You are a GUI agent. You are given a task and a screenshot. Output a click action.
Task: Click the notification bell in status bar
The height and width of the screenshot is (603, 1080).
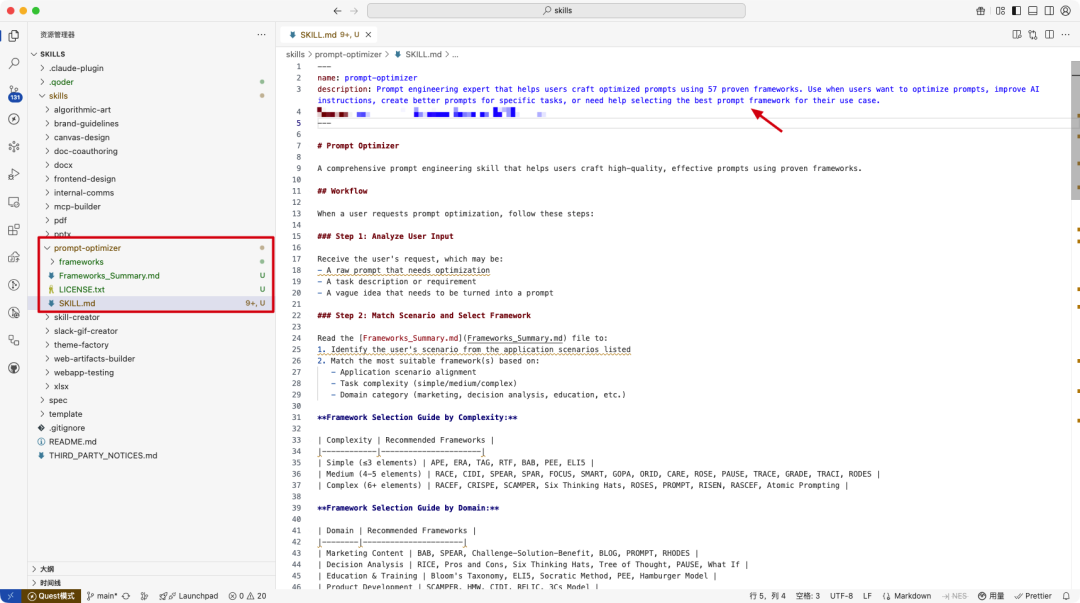point(1066,596)
